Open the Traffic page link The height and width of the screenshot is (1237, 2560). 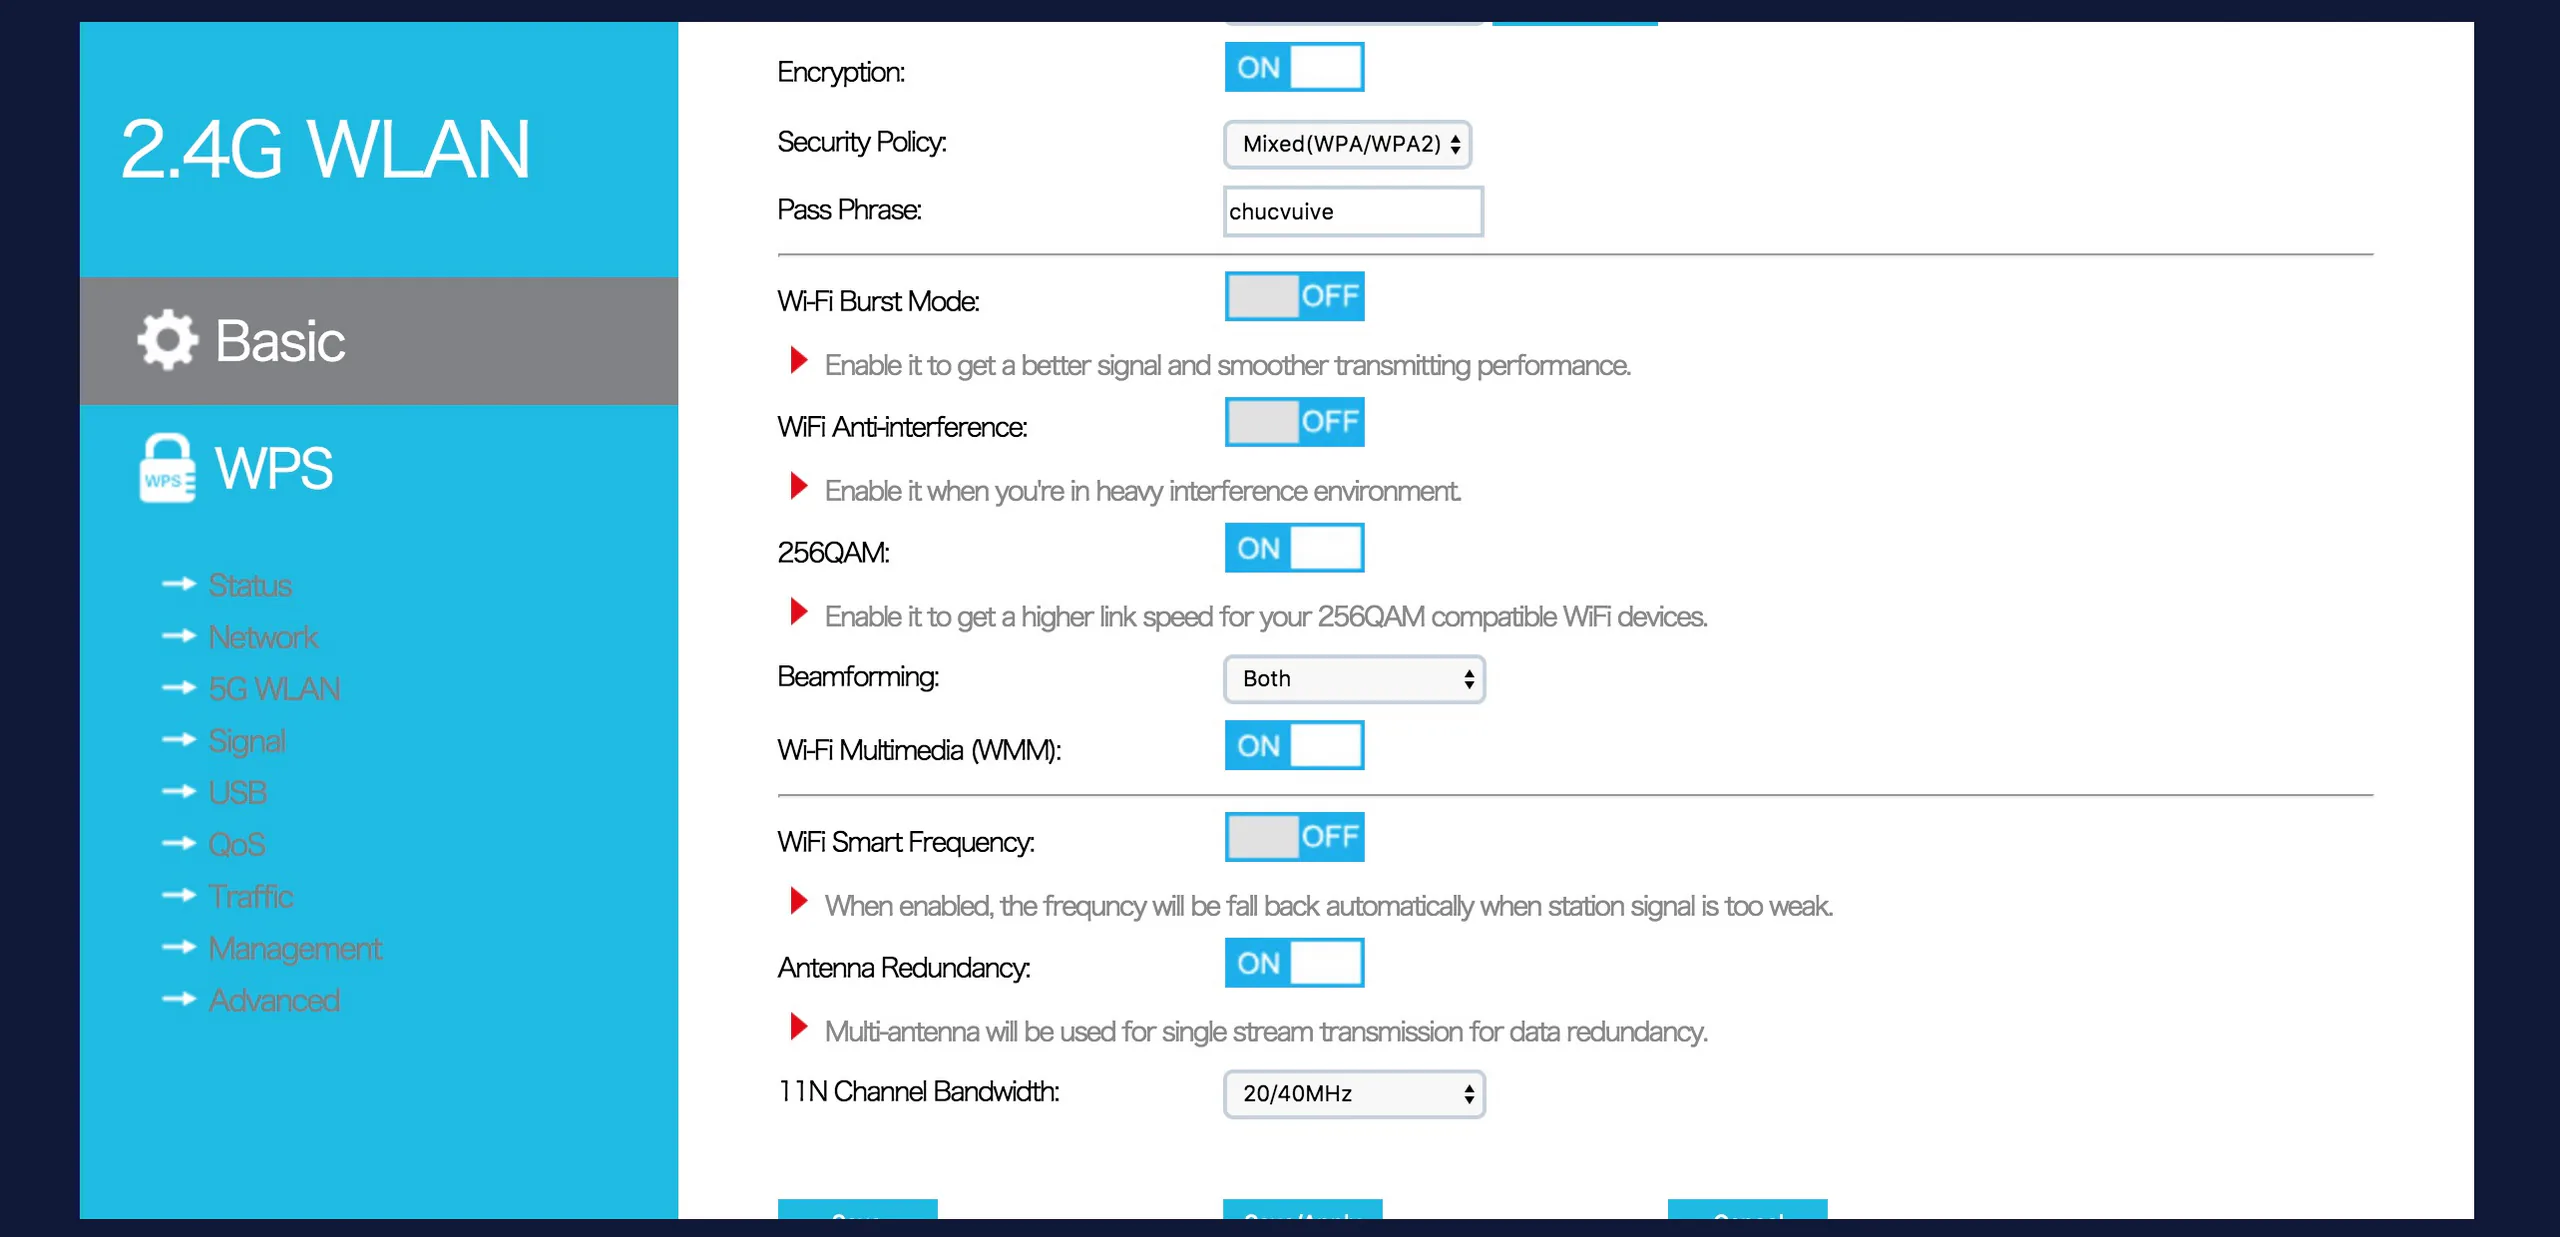(250, 896)
